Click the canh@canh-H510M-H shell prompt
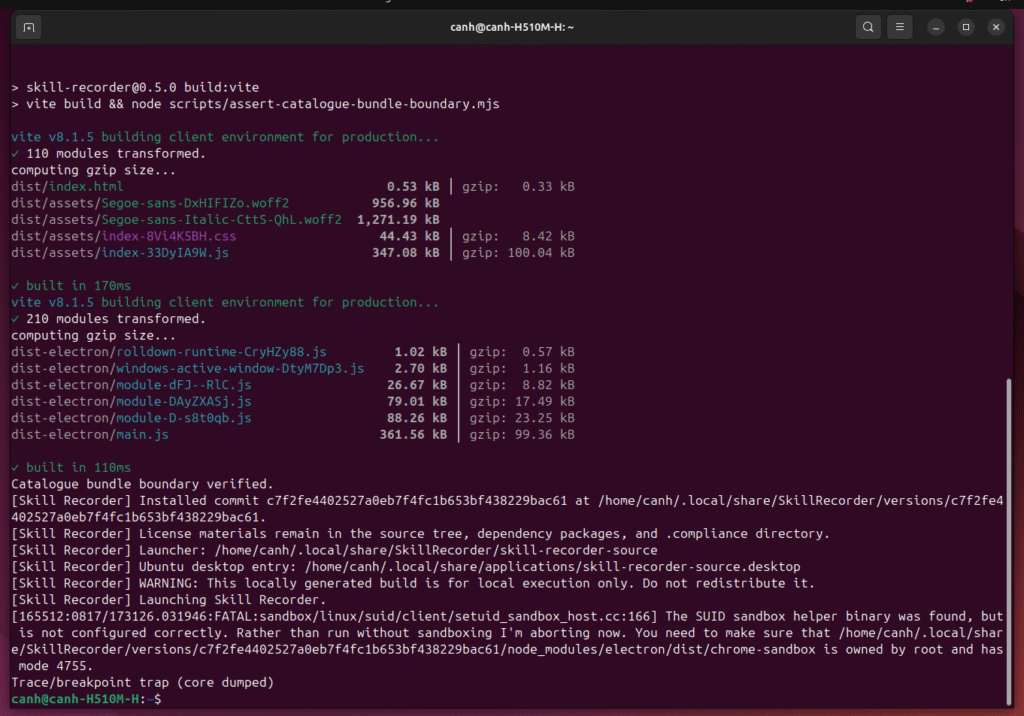The height and width of the screenshot is (716, 1024). [x=86, y=699]
